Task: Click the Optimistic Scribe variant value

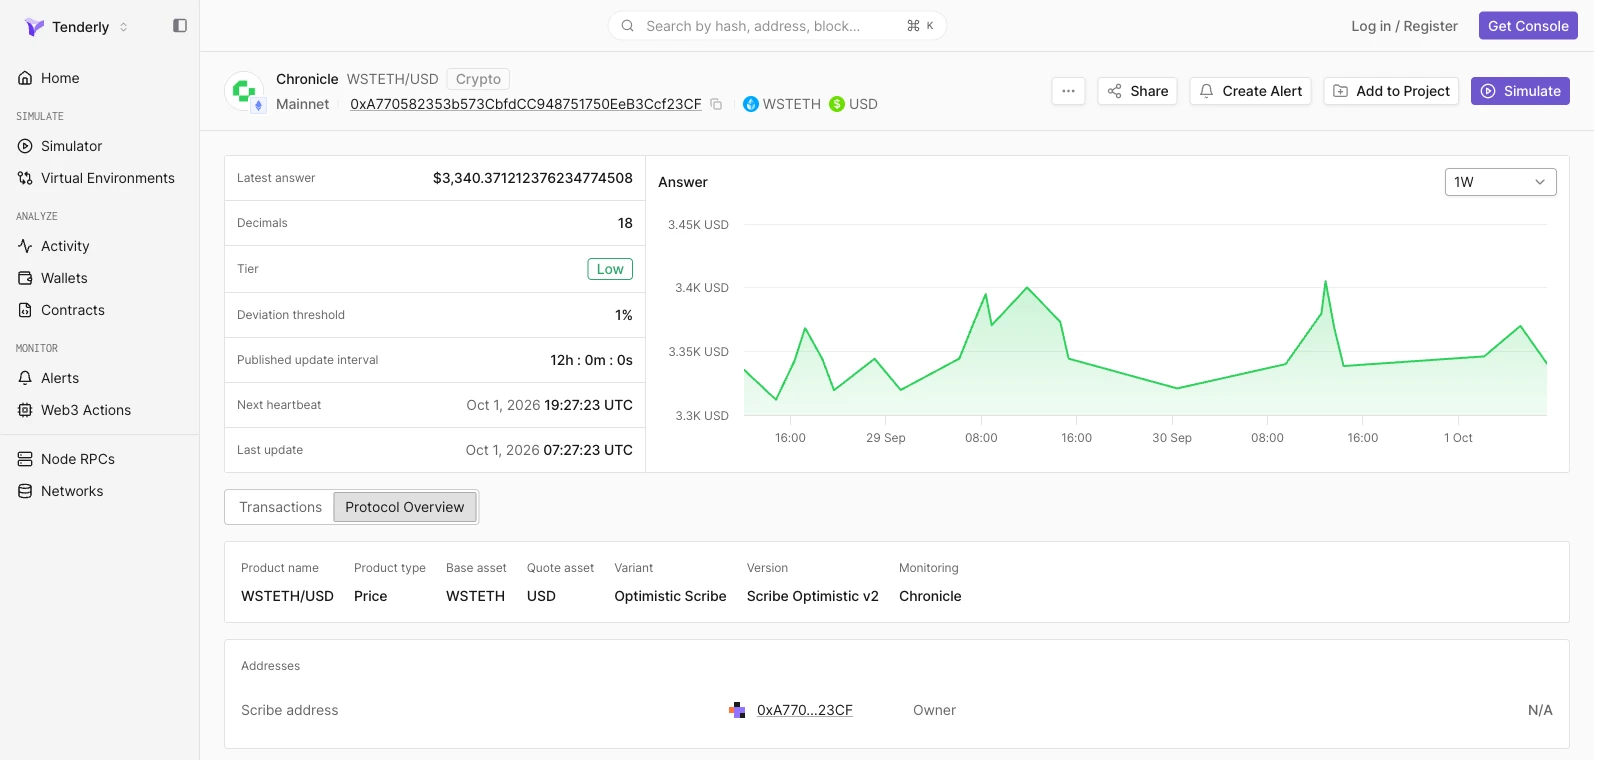Action: click(670, 596)
